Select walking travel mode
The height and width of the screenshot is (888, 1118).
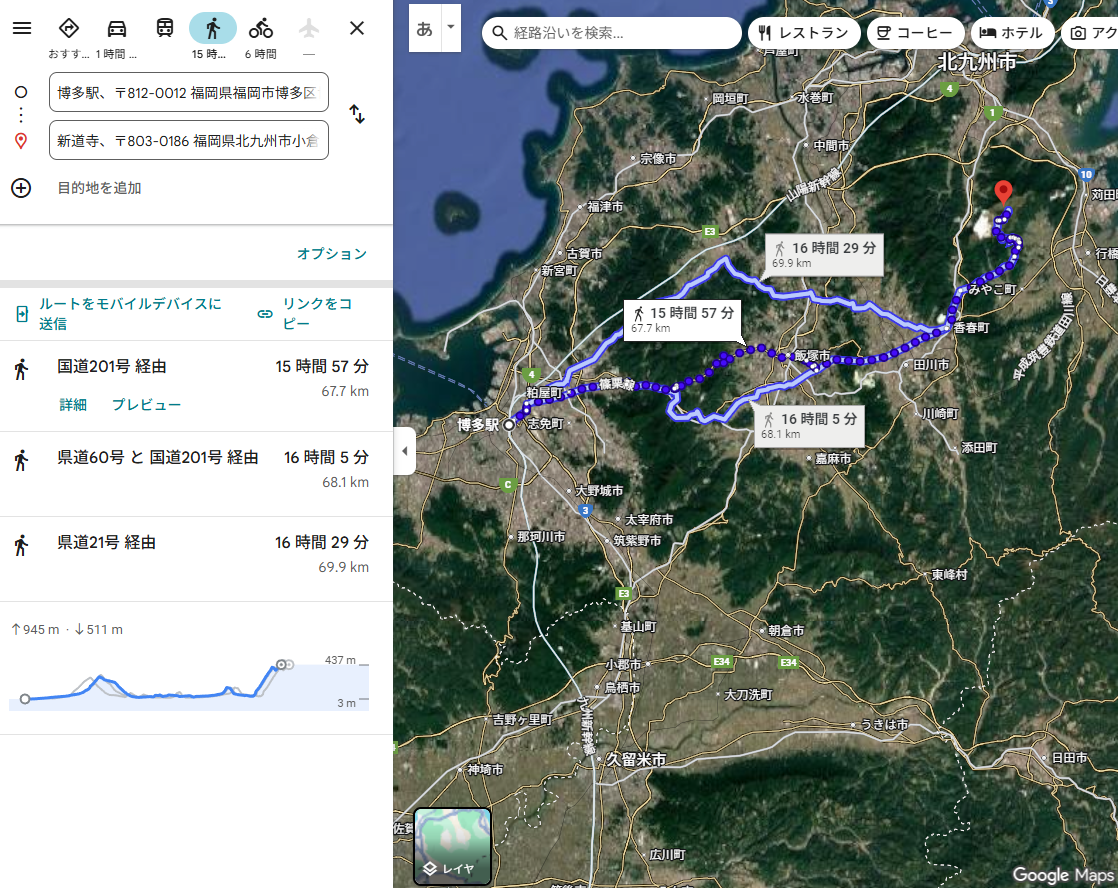click(x=212, y=28)
